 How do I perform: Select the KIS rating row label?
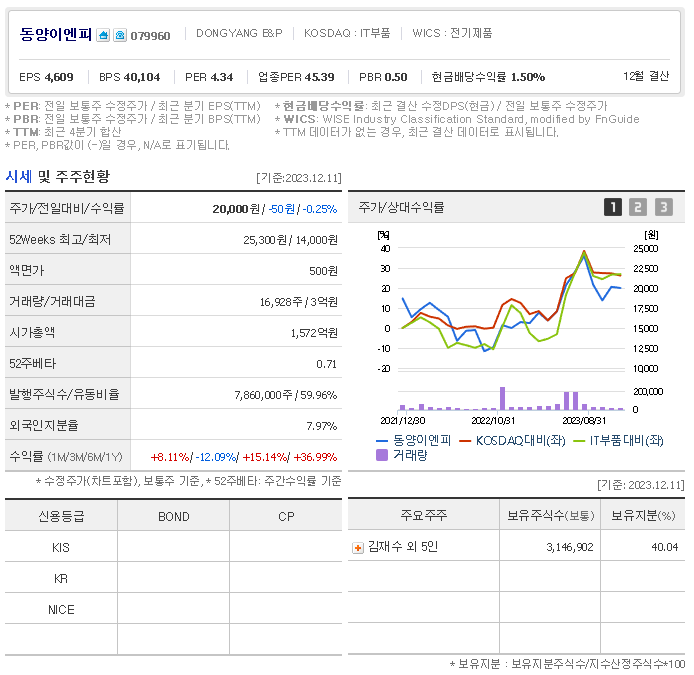tap(61, 548)
